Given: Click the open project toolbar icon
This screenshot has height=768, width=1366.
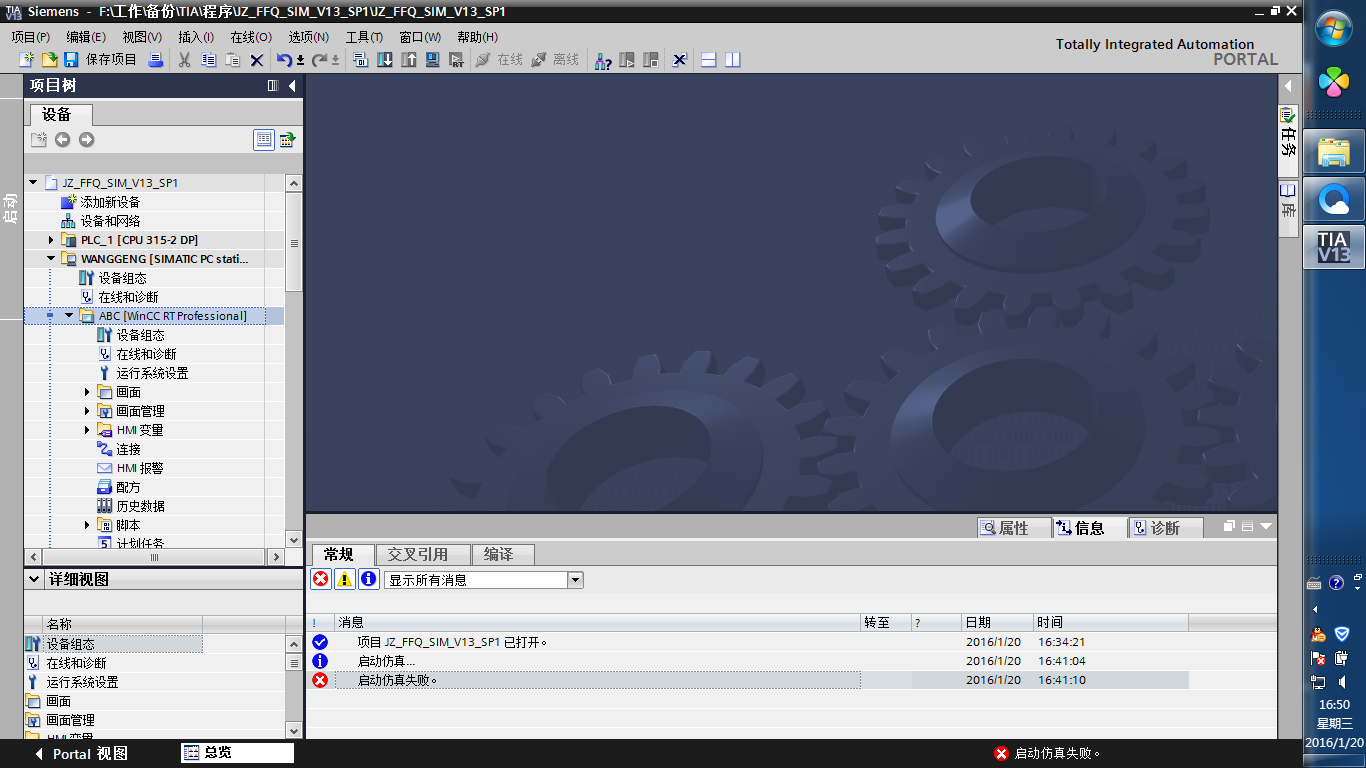Looking at the screenshot, I should coord(49,60).
